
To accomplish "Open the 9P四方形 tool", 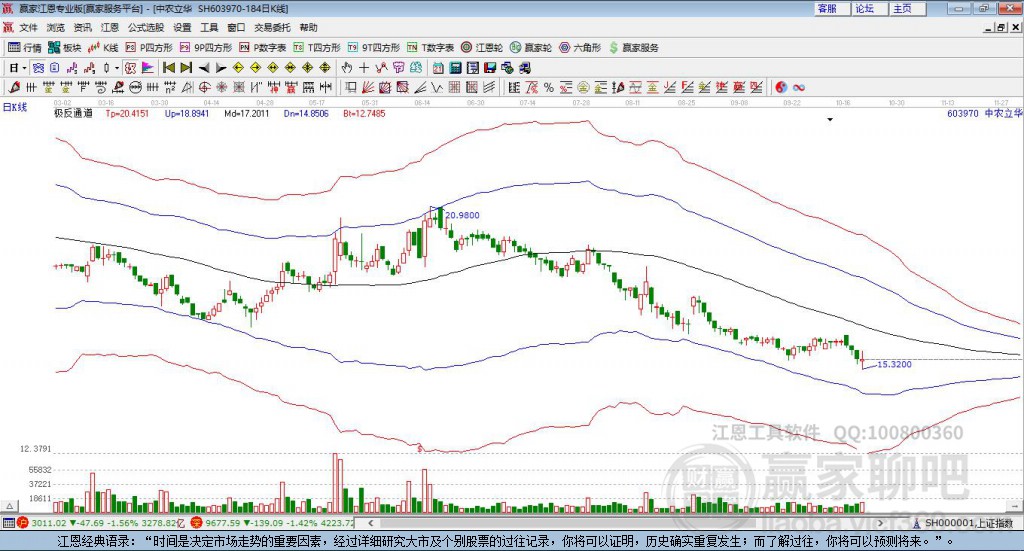I will pos(206,48).
